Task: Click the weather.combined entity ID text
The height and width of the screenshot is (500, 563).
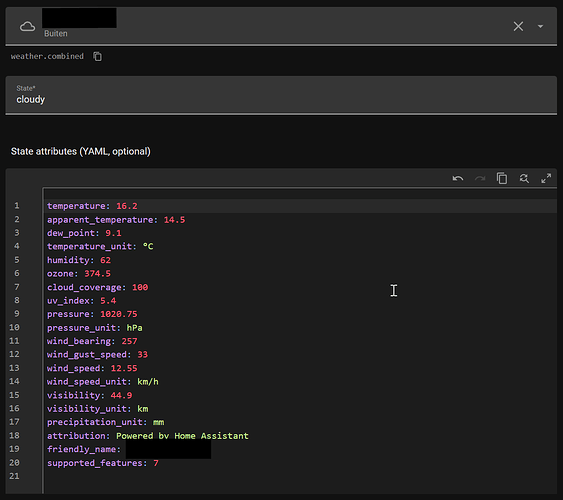Action: pos(47,56)
